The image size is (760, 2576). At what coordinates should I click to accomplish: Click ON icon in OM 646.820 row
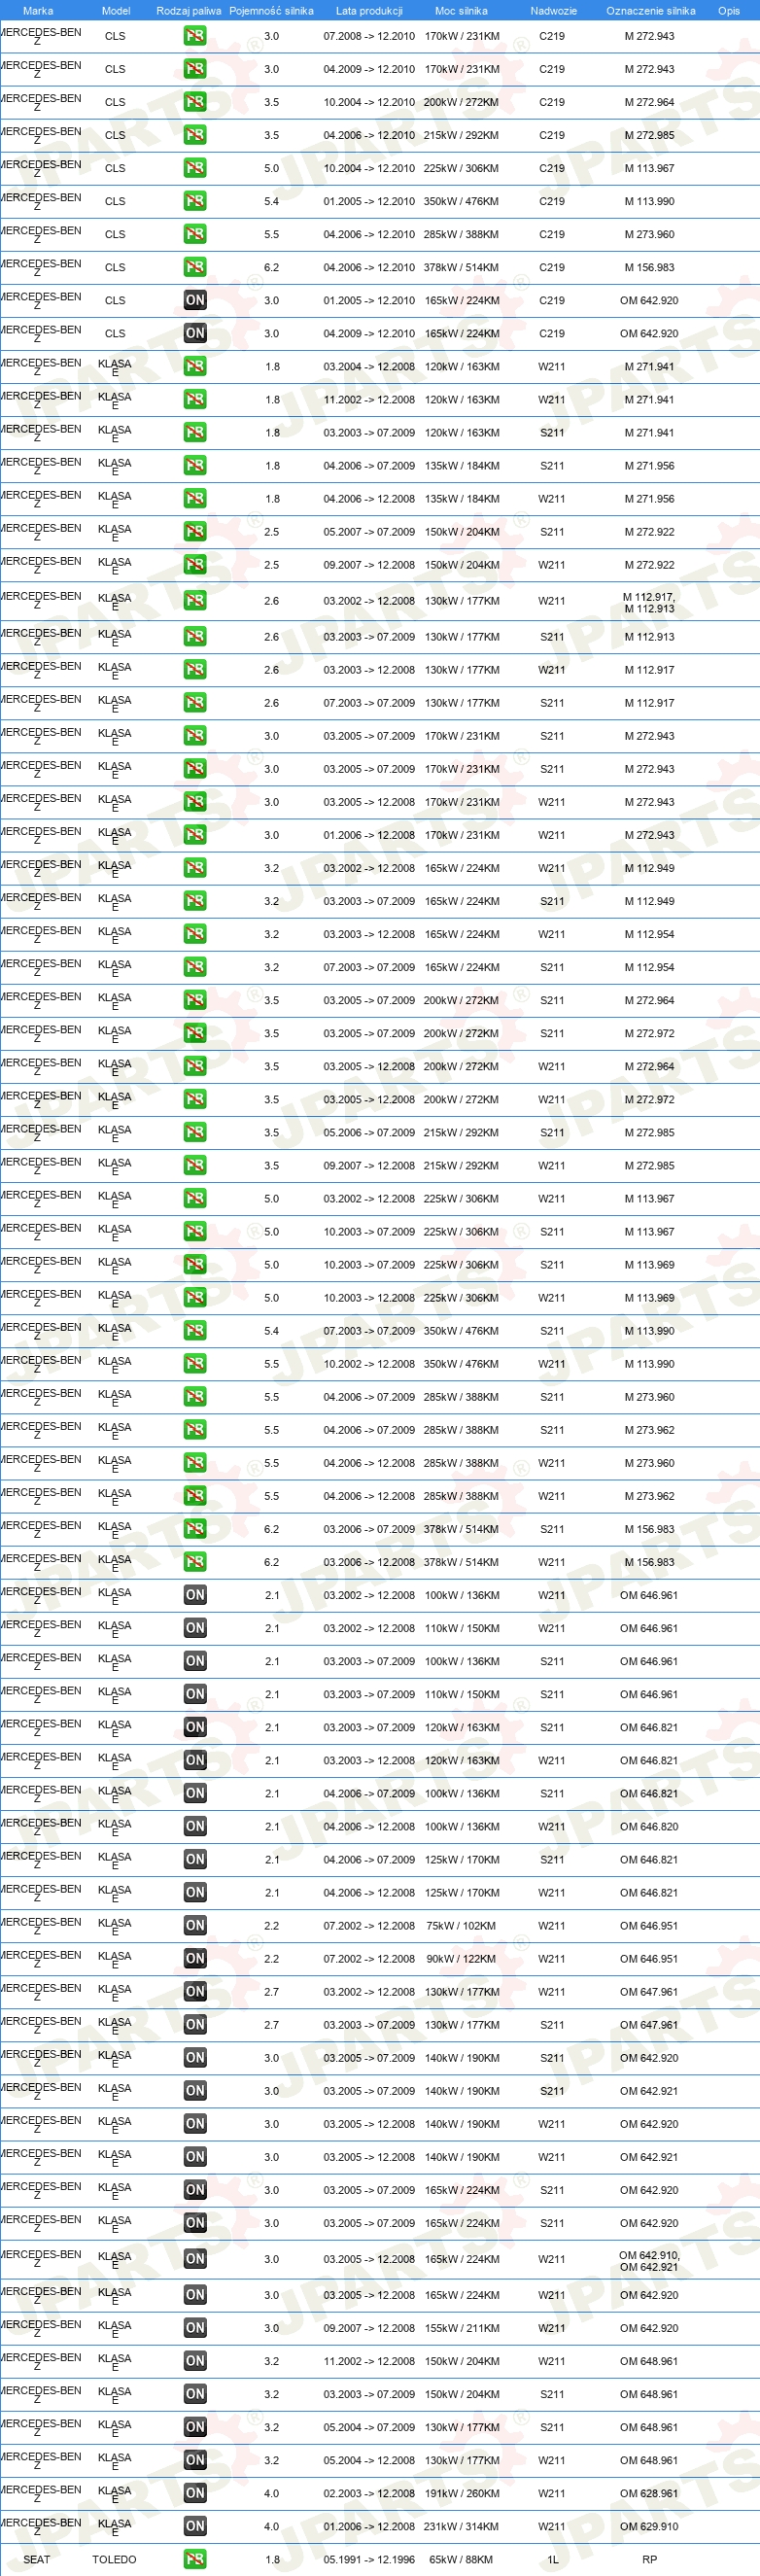tap(195, 1826)
